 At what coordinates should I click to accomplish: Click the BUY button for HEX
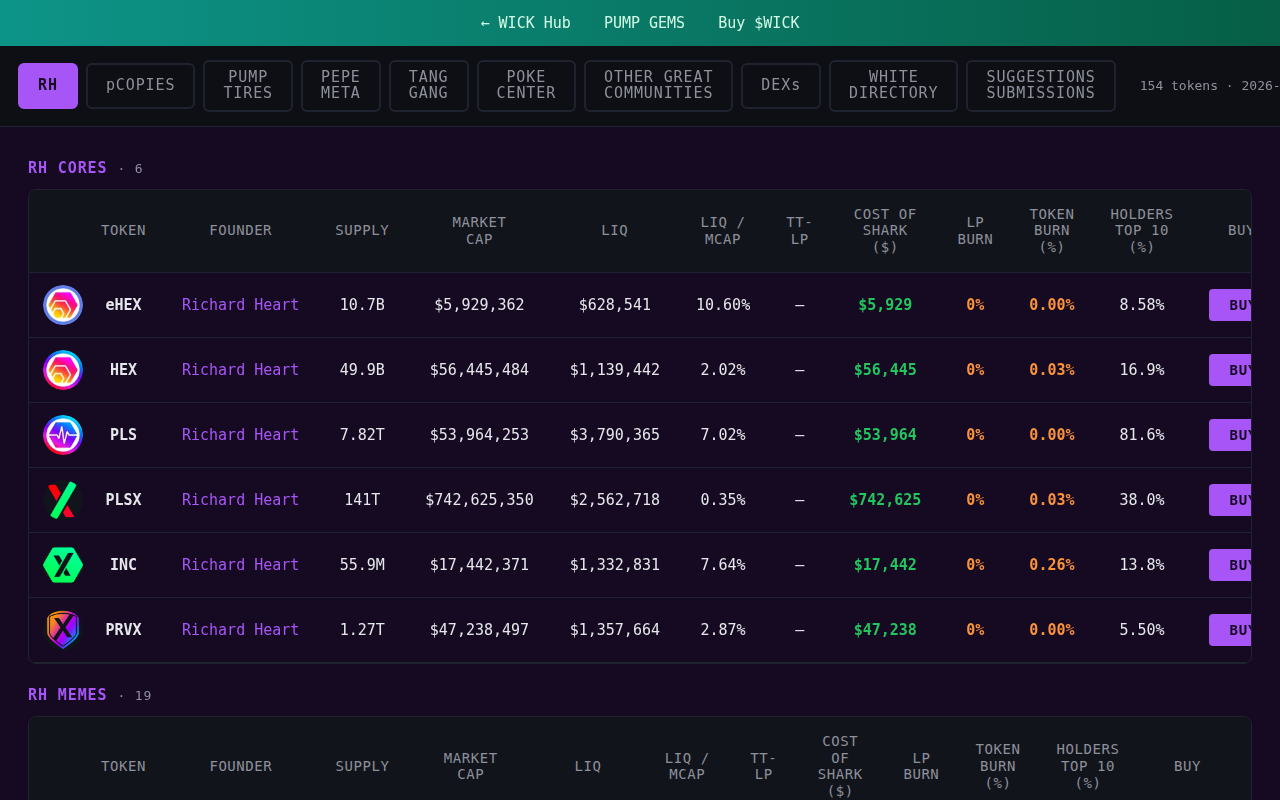pyautogui.click(x=1230, y=370)
